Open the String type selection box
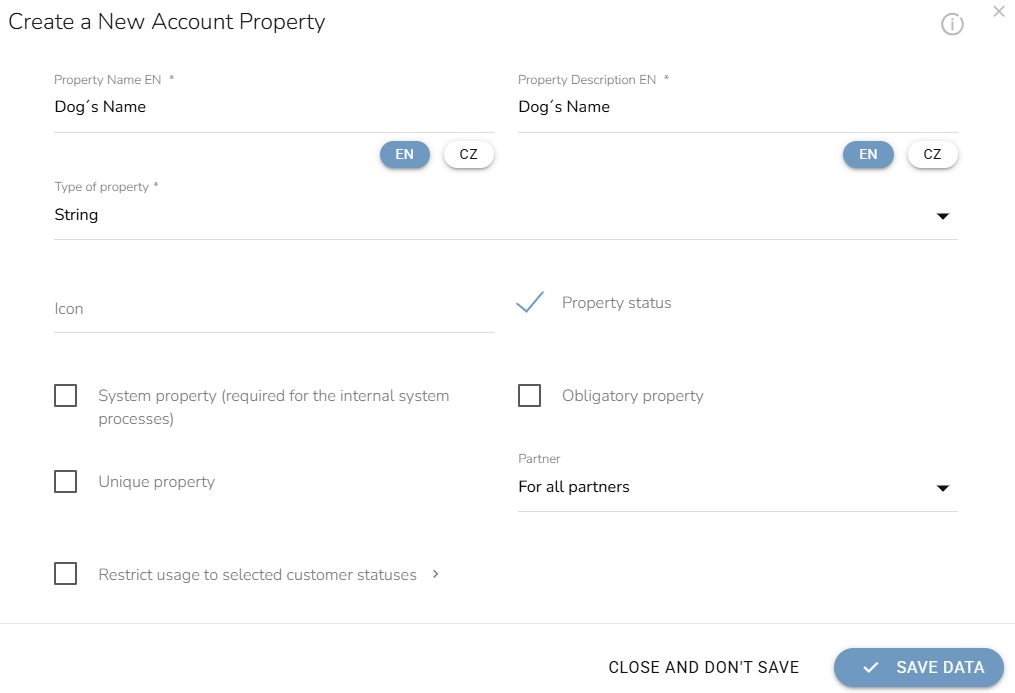 point(506,215)
